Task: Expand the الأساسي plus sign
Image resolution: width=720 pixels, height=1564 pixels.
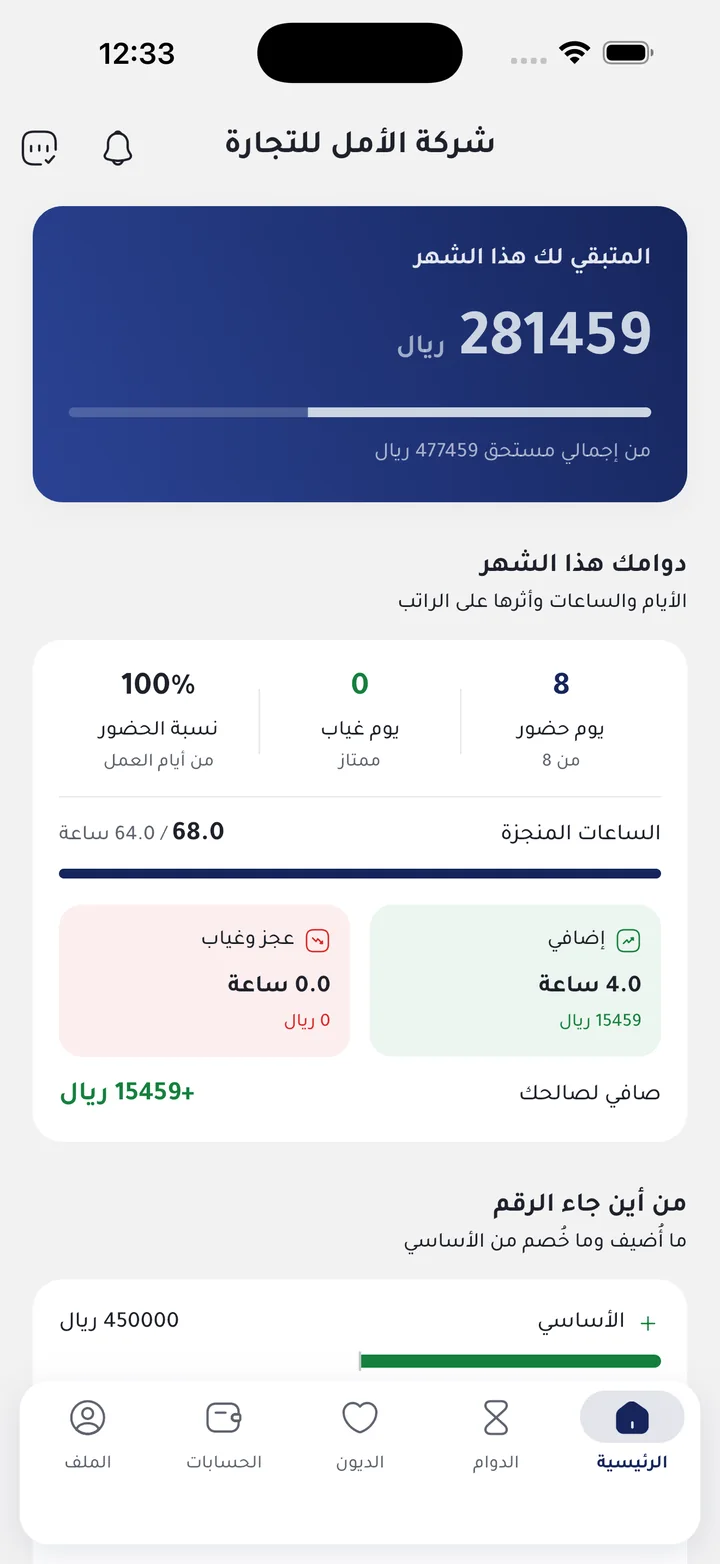Action: coord(648,1323)
